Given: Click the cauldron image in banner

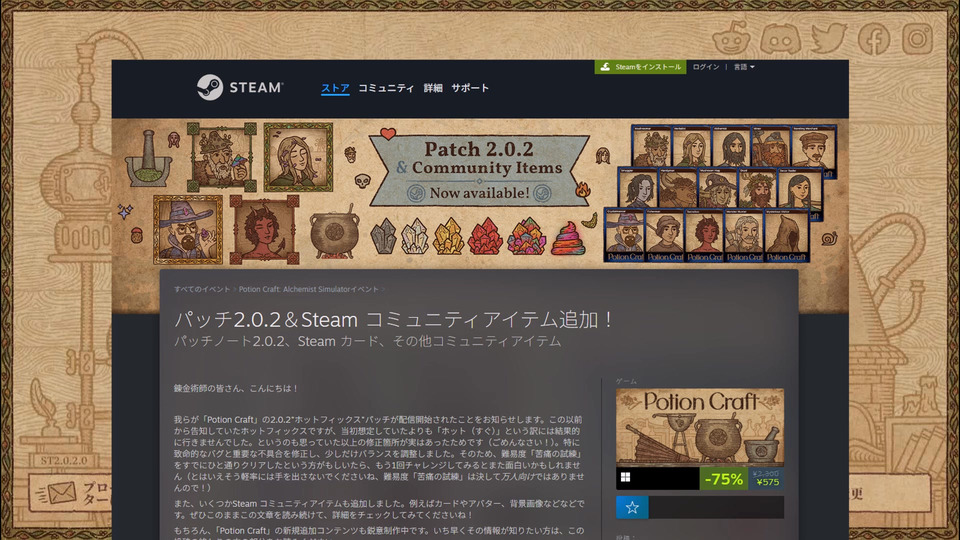Looking at the screenshot, I should pyautogui.click(x=333, y=233).
